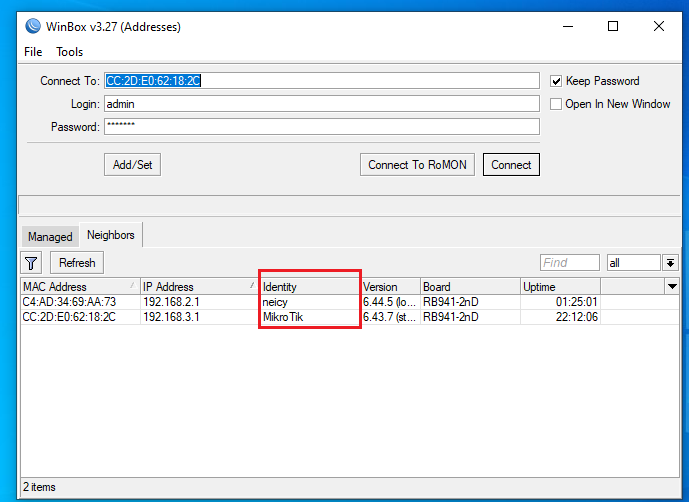
Task: Open the File menu
Action: [x=33, y=52]
